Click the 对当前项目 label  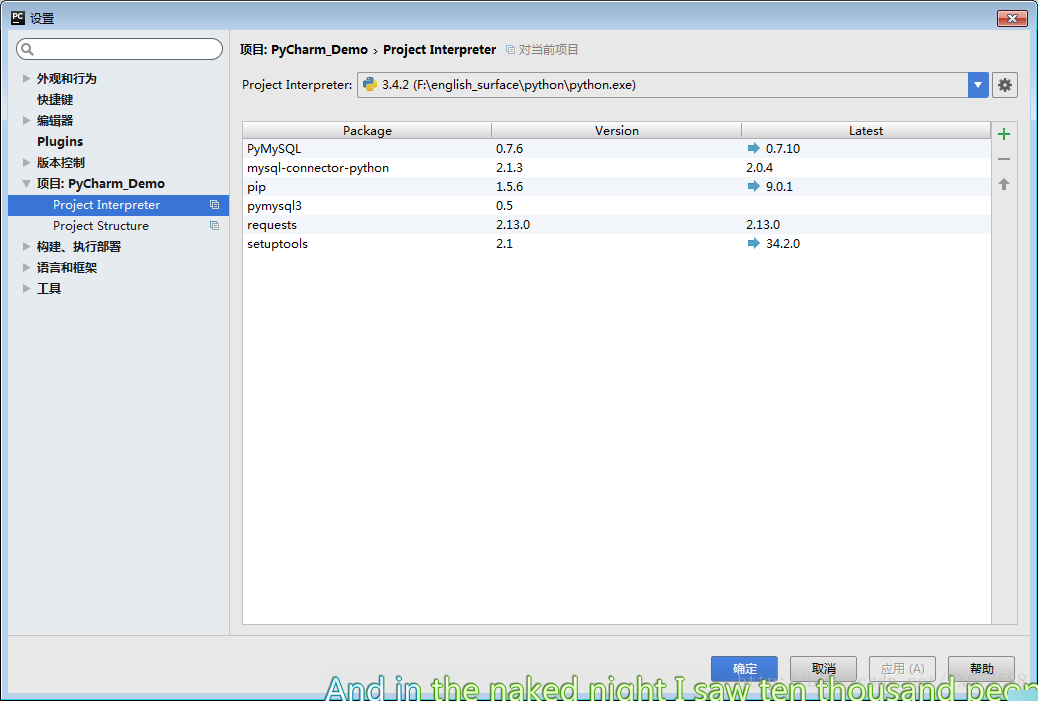point(548,50)
